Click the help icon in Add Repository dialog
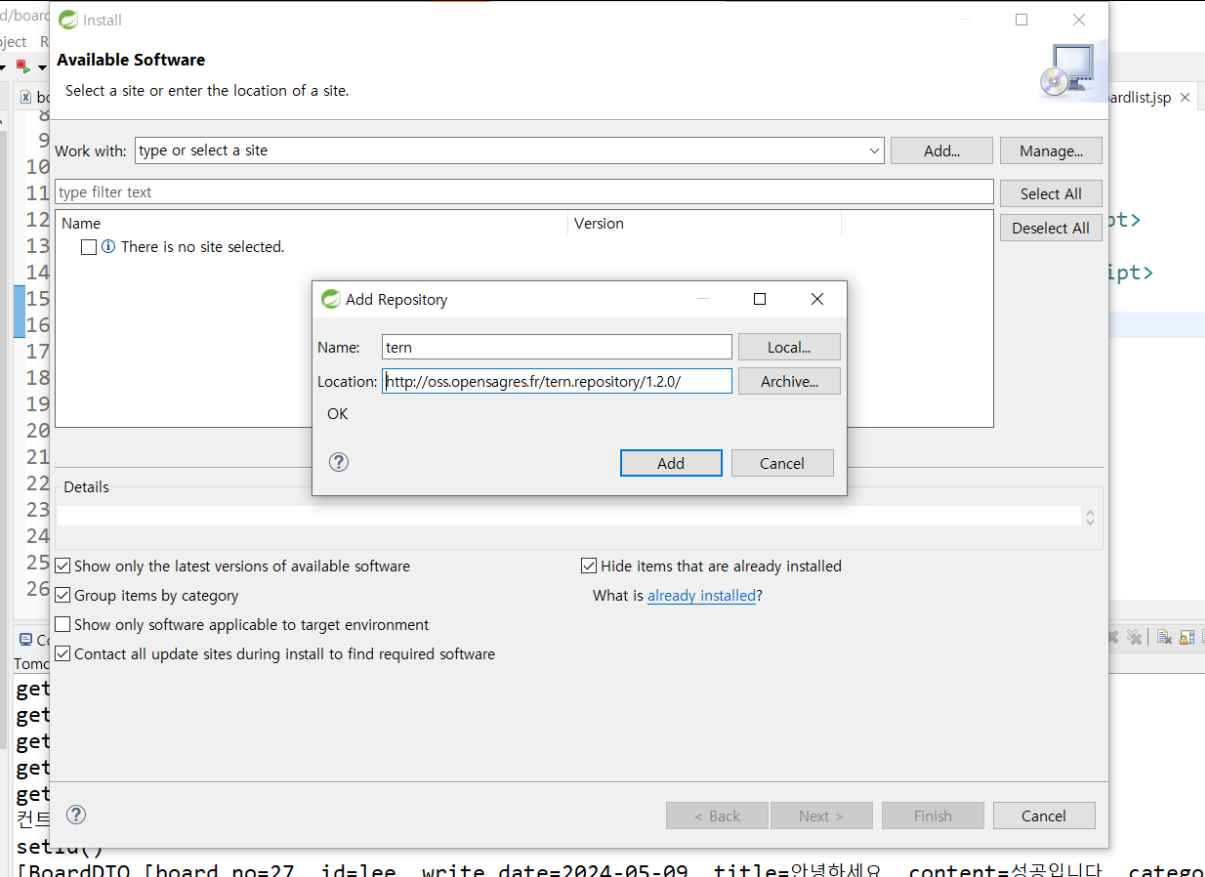The image size is (1205, 877). [x=339, y=462]
